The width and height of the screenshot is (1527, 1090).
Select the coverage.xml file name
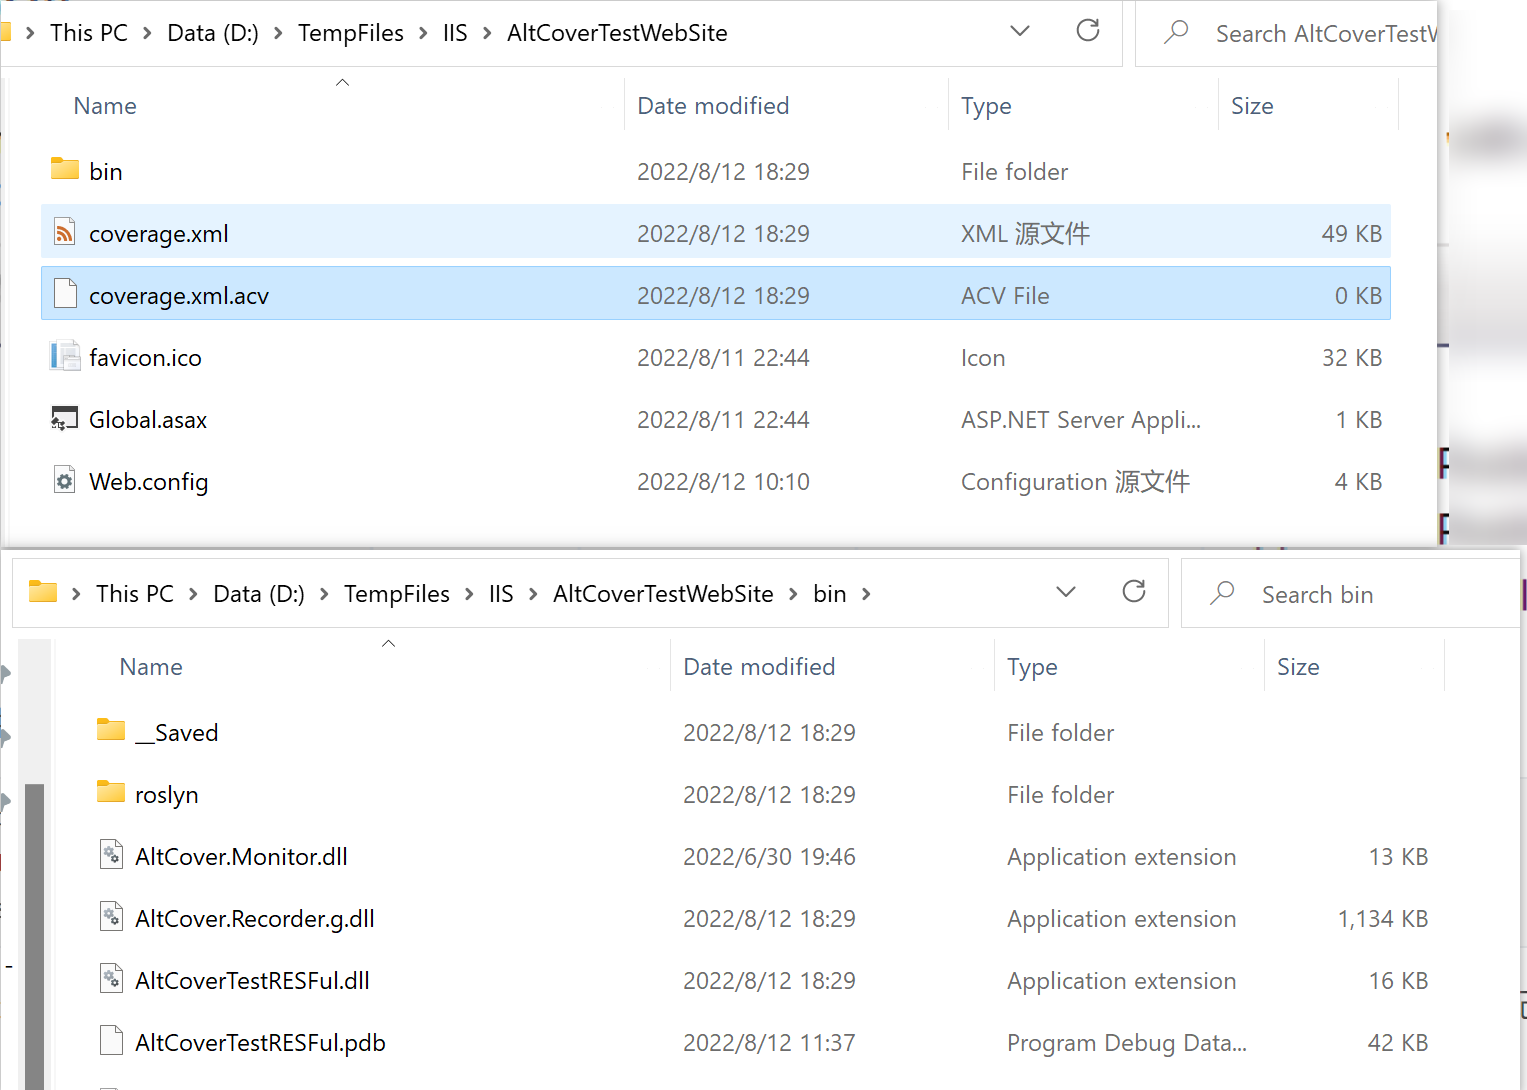(159, 234)
